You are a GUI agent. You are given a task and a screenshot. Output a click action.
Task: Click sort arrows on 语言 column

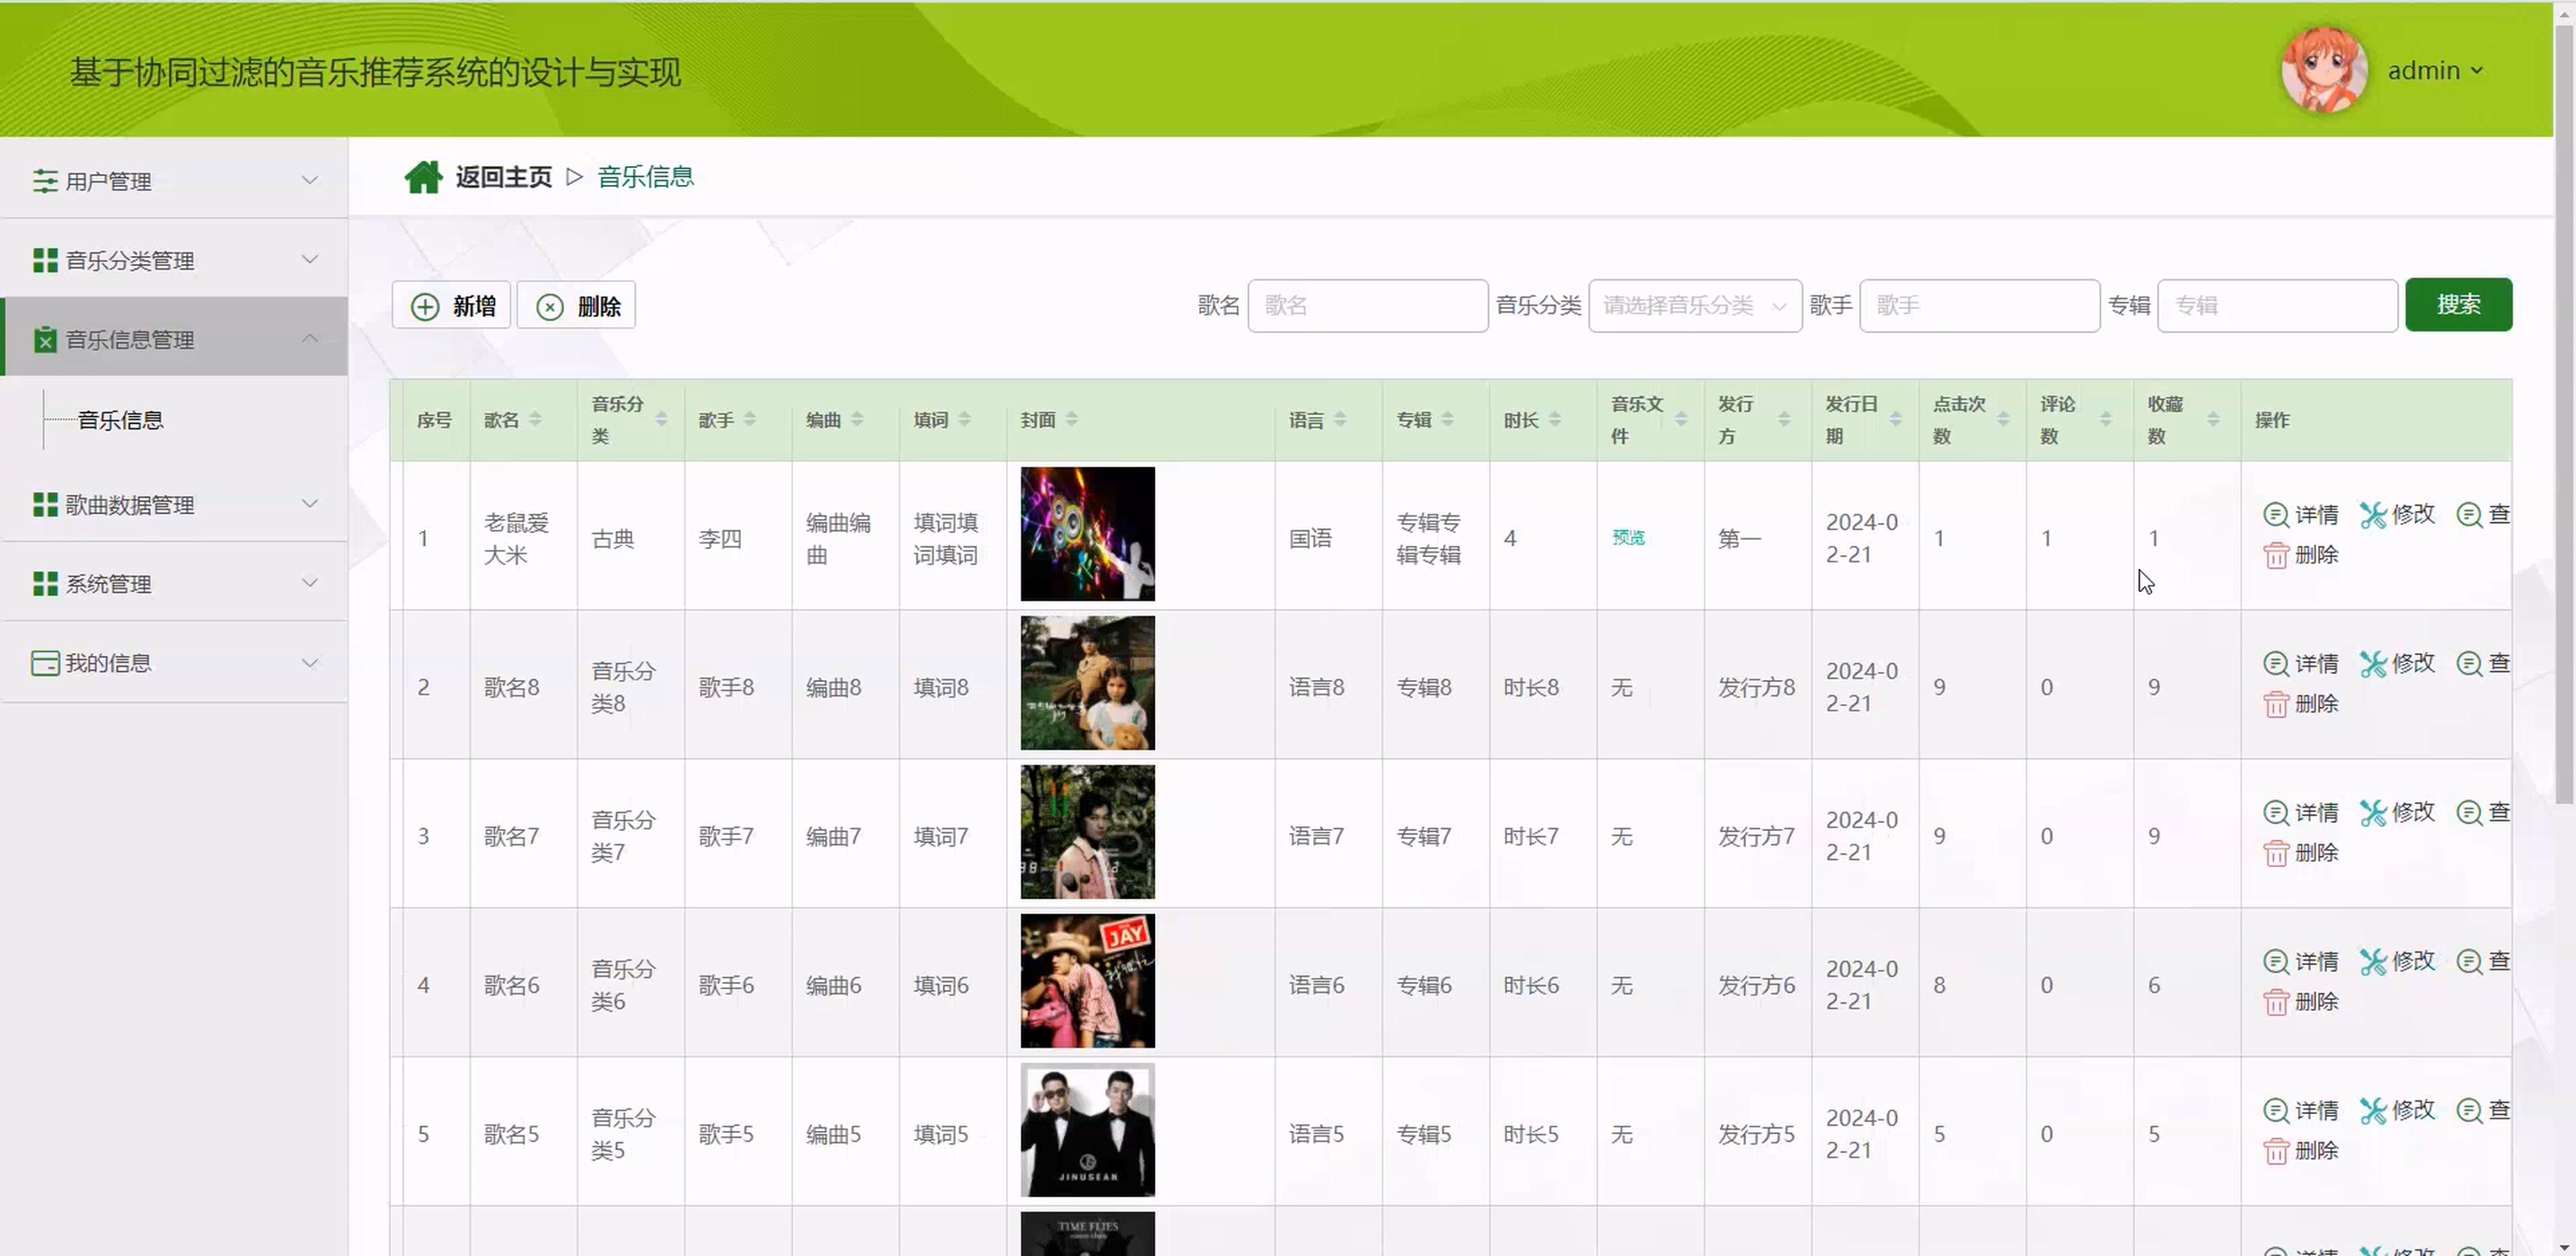1340,419
